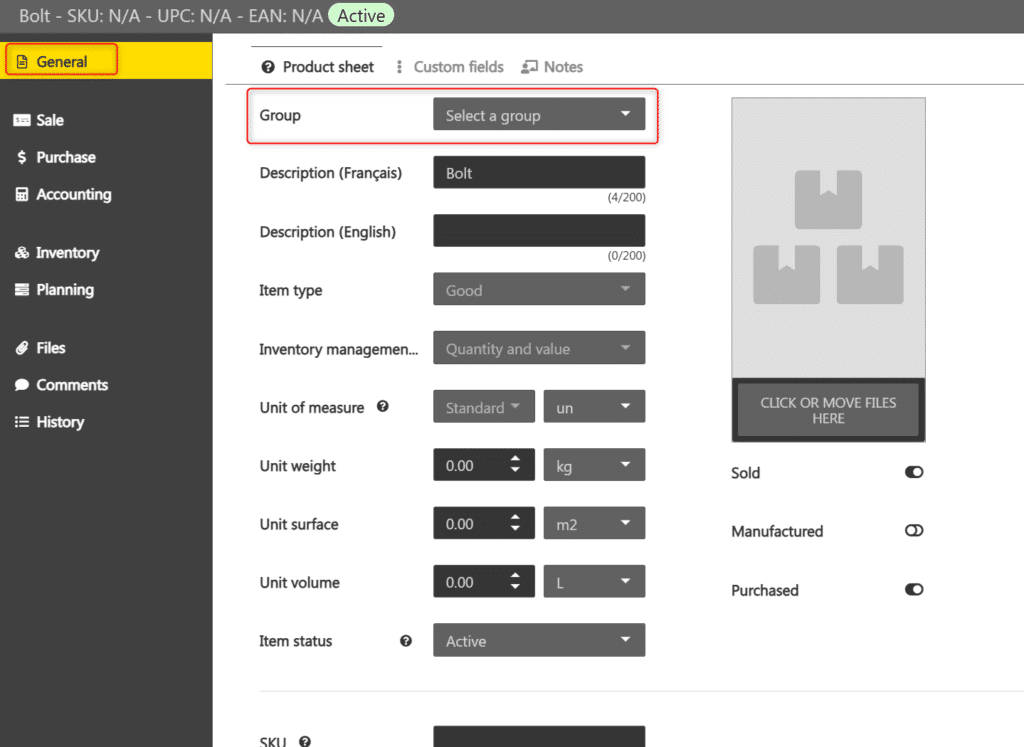Image resolution: width=1024 pixels, height=747 pixels.
Task: Open the Notes tab
Action: [552, 67]
